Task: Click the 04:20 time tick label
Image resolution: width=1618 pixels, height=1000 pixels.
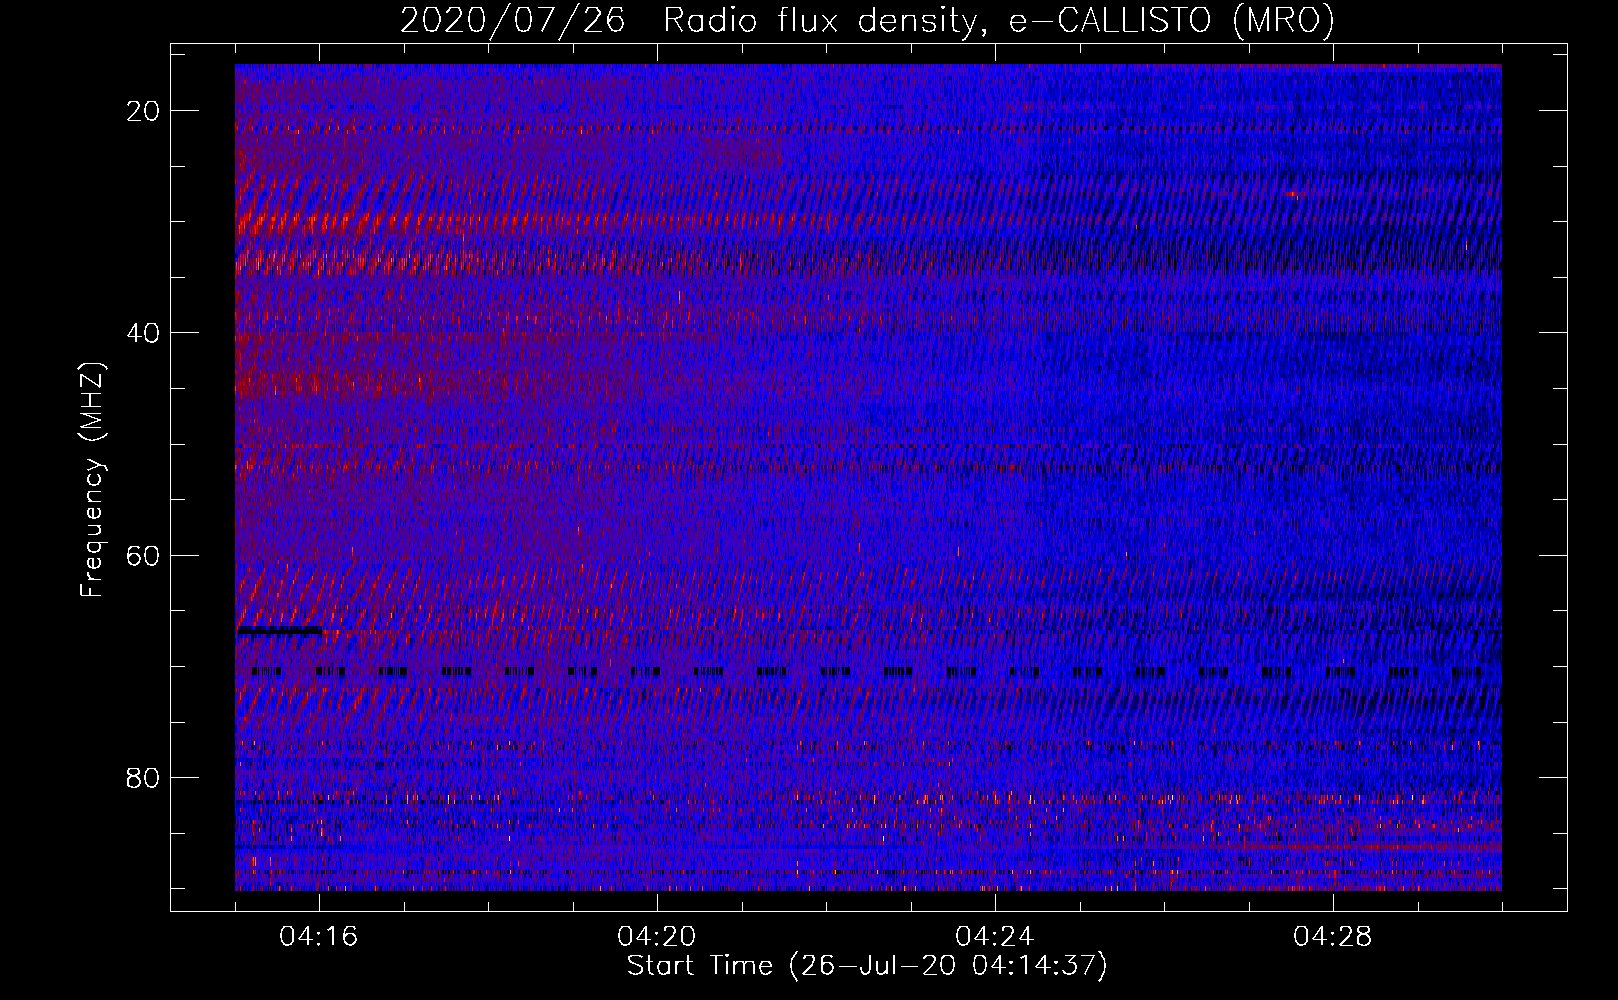Action: pos(657,936)
